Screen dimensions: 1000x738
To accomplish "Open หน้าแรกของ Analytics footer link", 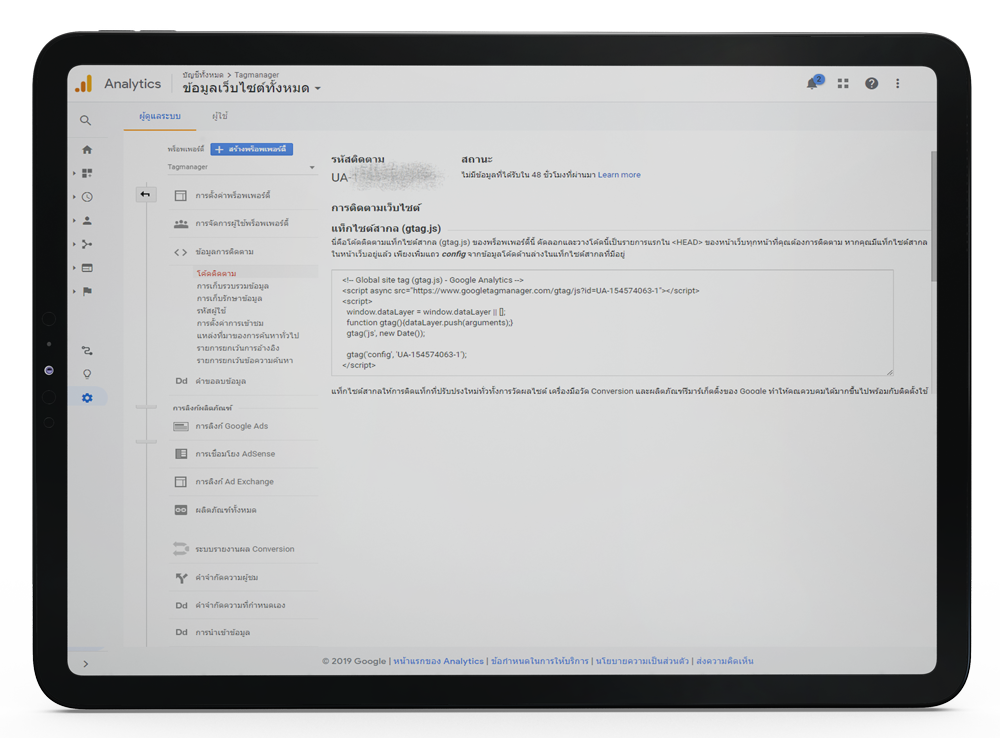I will tap(438, 661).
